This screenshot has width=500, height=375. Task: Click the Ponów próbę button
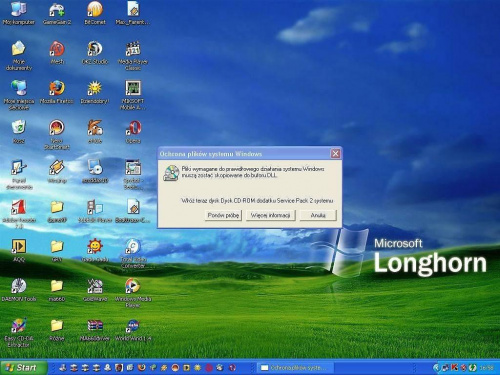pos(223,215)
